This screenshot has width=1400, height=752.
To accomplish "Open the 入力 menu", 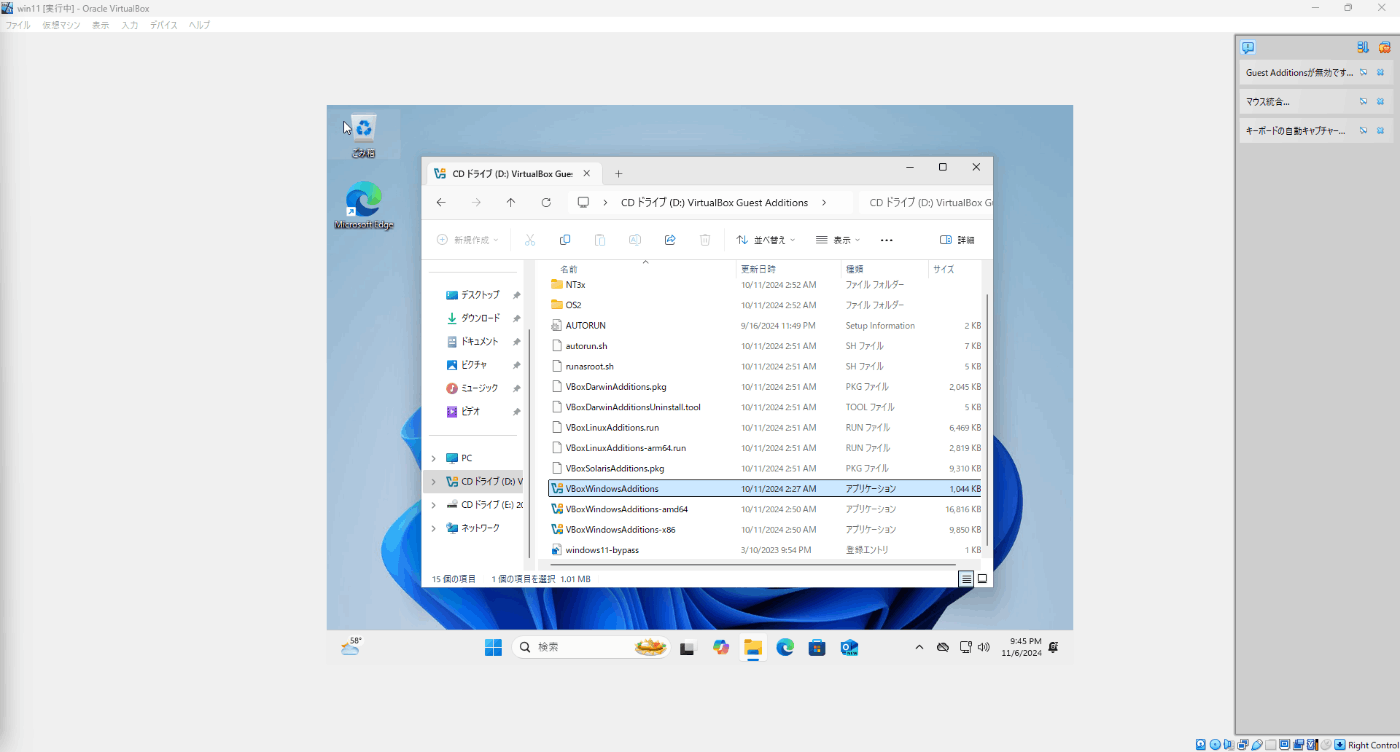I will pos(130,25).
